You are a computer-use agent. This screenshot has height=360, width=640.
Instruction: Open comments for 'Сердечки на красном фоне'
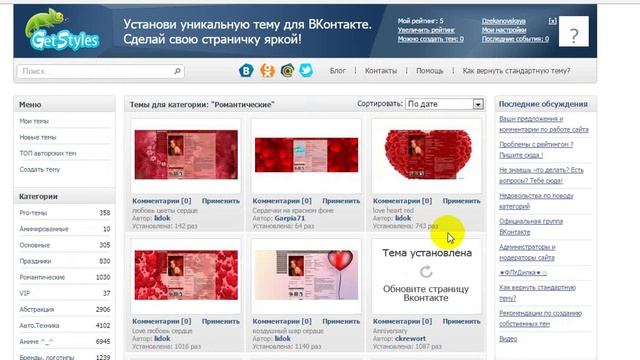282,201
